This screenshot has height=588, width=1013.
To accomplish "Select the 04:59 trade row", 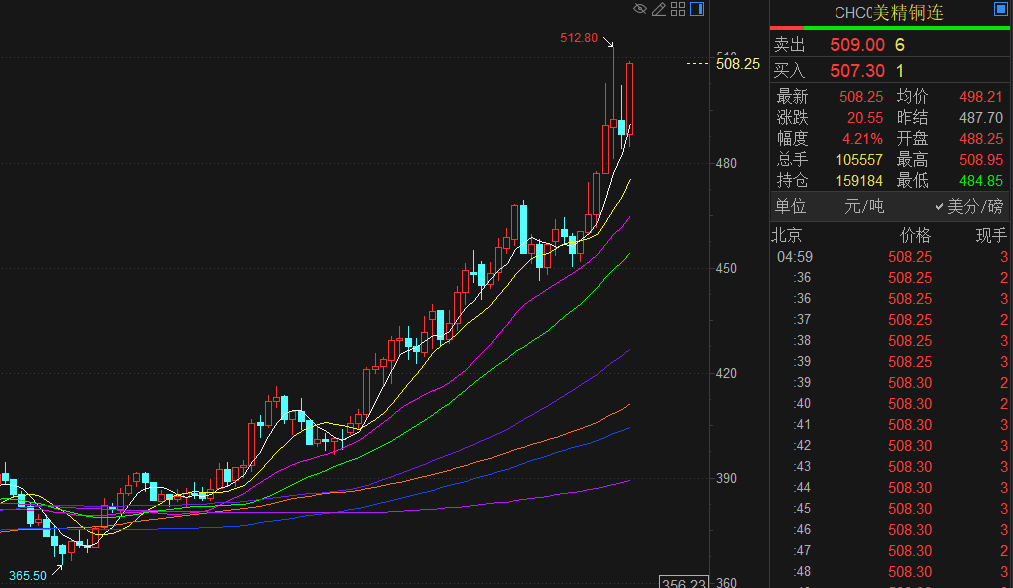I will [890, 257].
